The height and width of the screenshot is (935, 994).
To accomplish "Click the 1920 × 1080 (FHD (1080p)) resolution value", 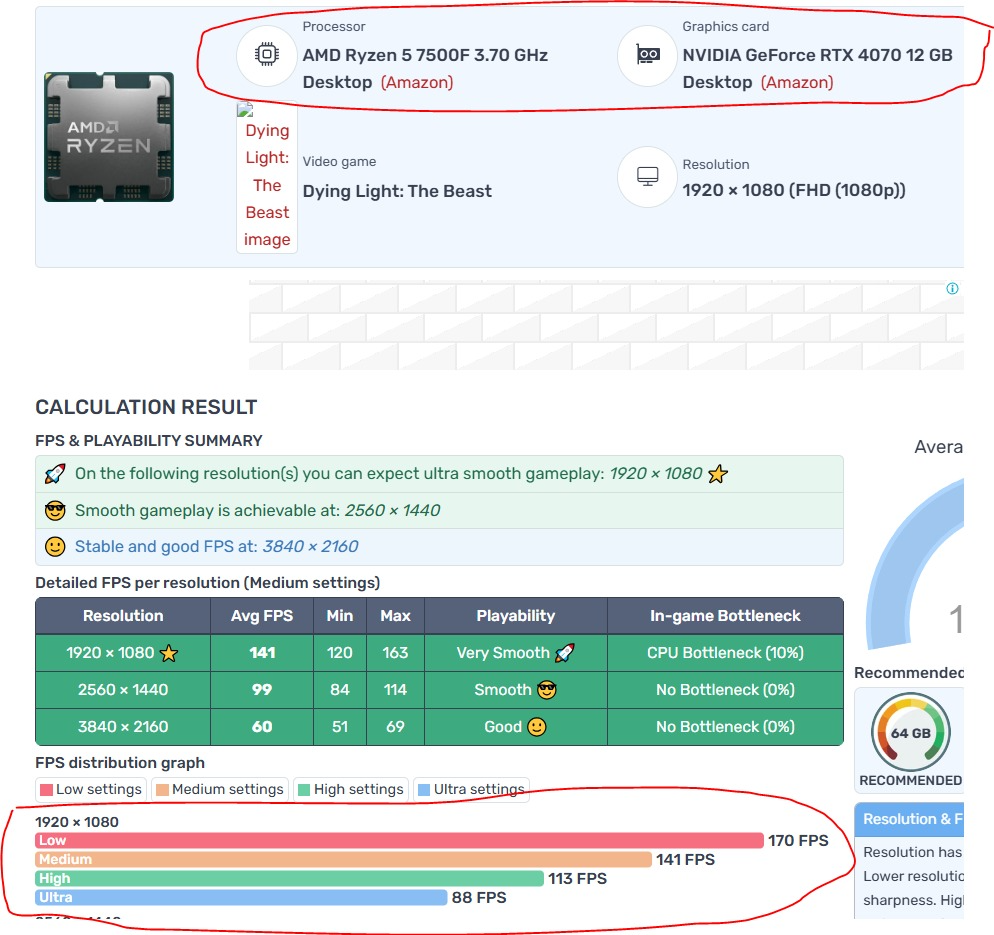I will [794, 190].
